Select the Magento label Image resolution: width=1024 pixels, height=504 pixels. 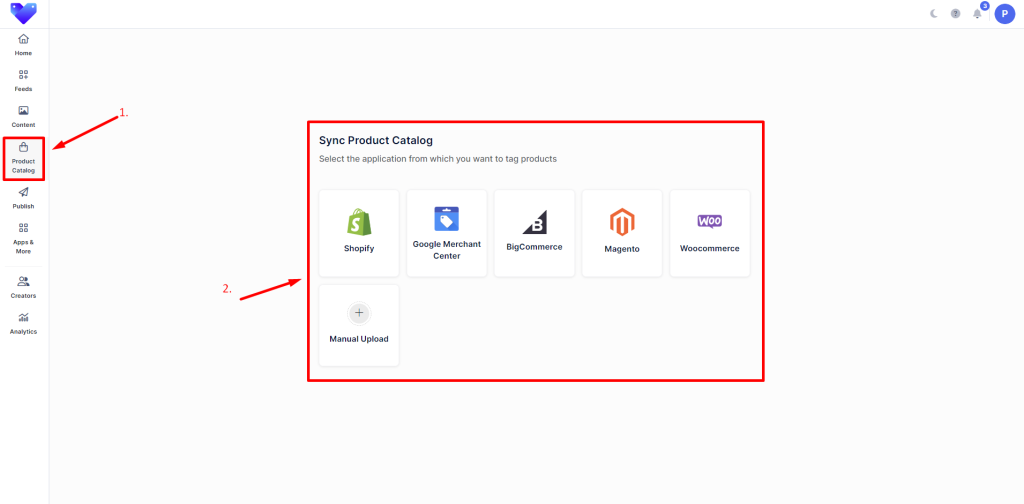[x=622, y=249]
